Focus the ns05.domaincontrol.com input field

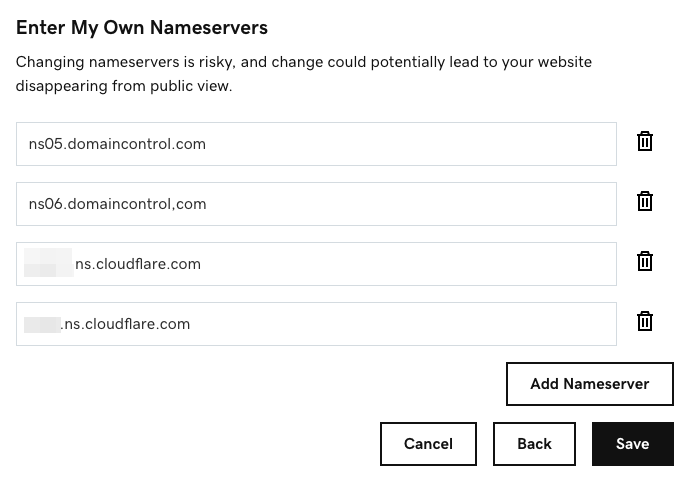316,144
